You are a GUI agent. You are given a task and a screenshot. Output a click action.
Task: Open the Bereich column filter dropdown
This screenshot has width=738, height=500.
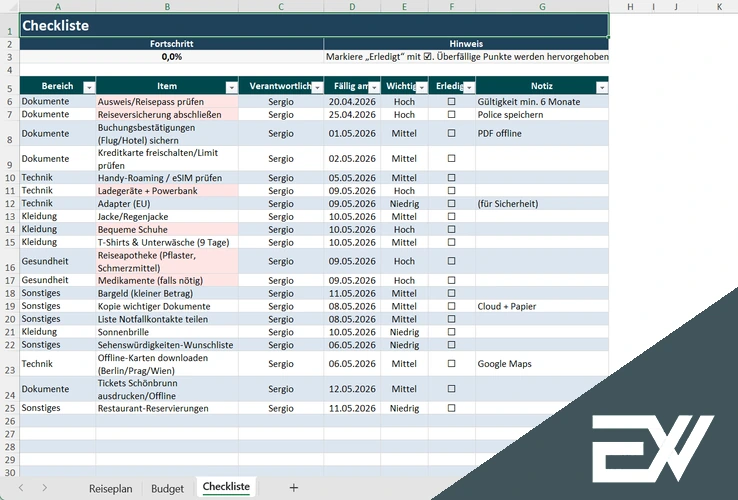coord(88,87)
